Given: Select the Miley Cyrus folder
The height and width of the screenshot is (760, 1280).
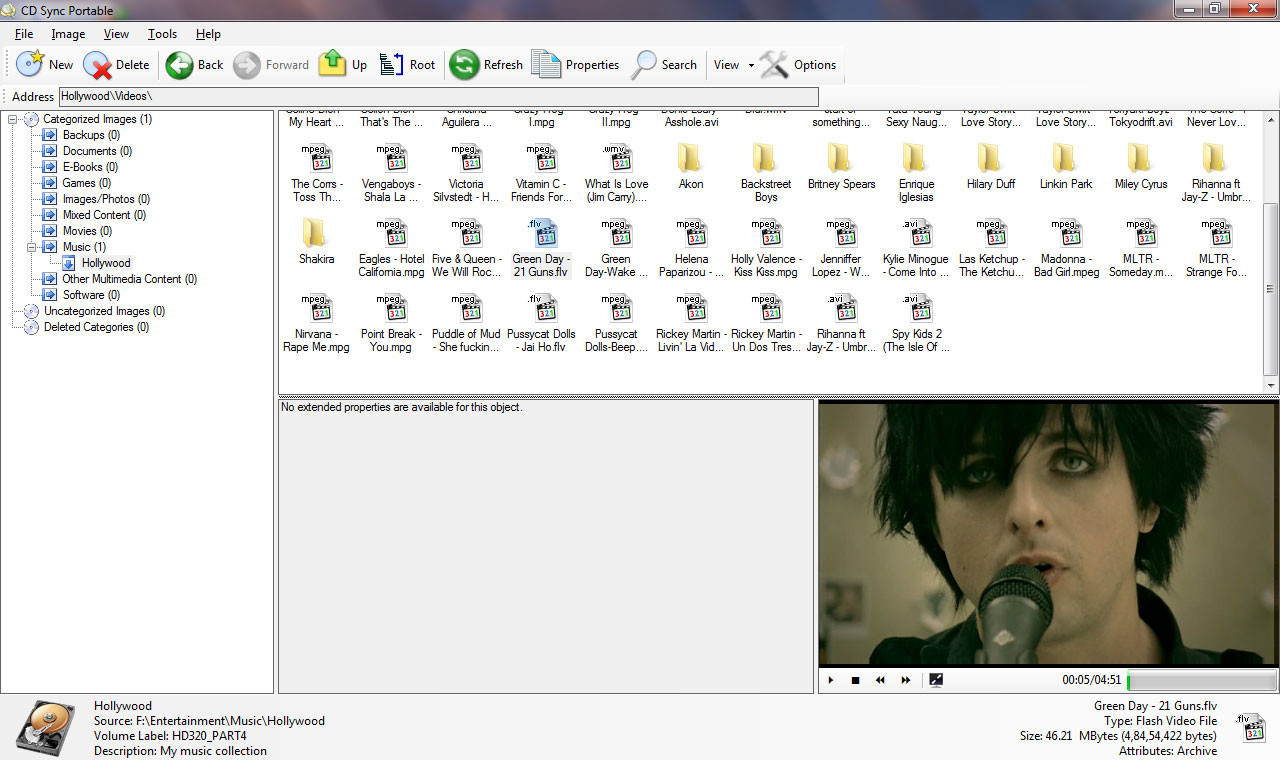Looking at the screenshot, I should tap(1140, 166).
